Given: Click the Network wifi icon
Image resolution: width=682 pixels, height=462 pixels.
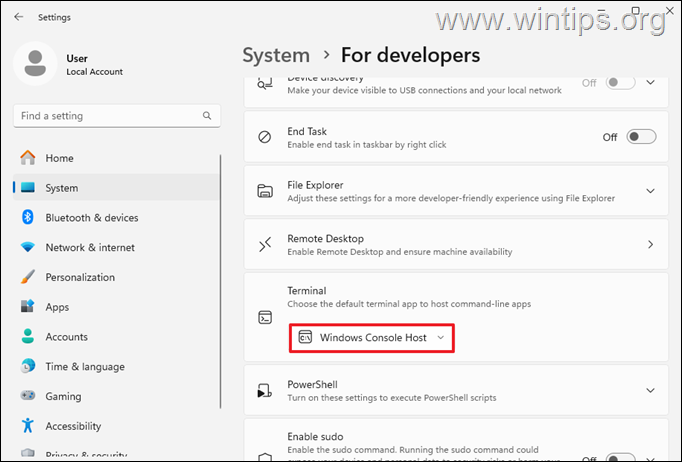Looking at the screenshot, I should [28, 247].
